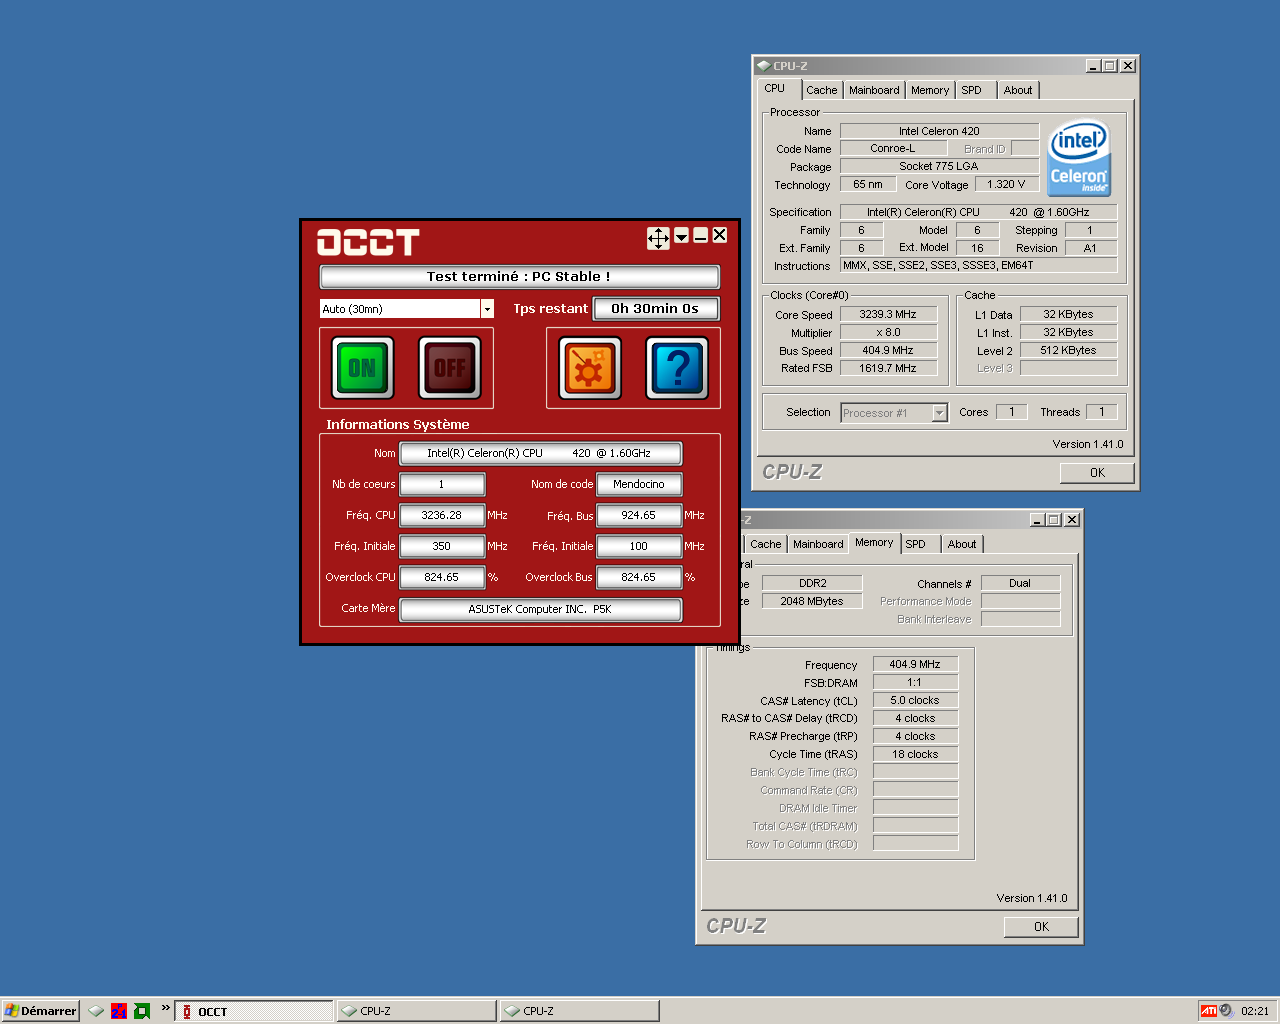Click the Channels # Dual value
1280x1024 pixels.
click(x=1020, y=583)
